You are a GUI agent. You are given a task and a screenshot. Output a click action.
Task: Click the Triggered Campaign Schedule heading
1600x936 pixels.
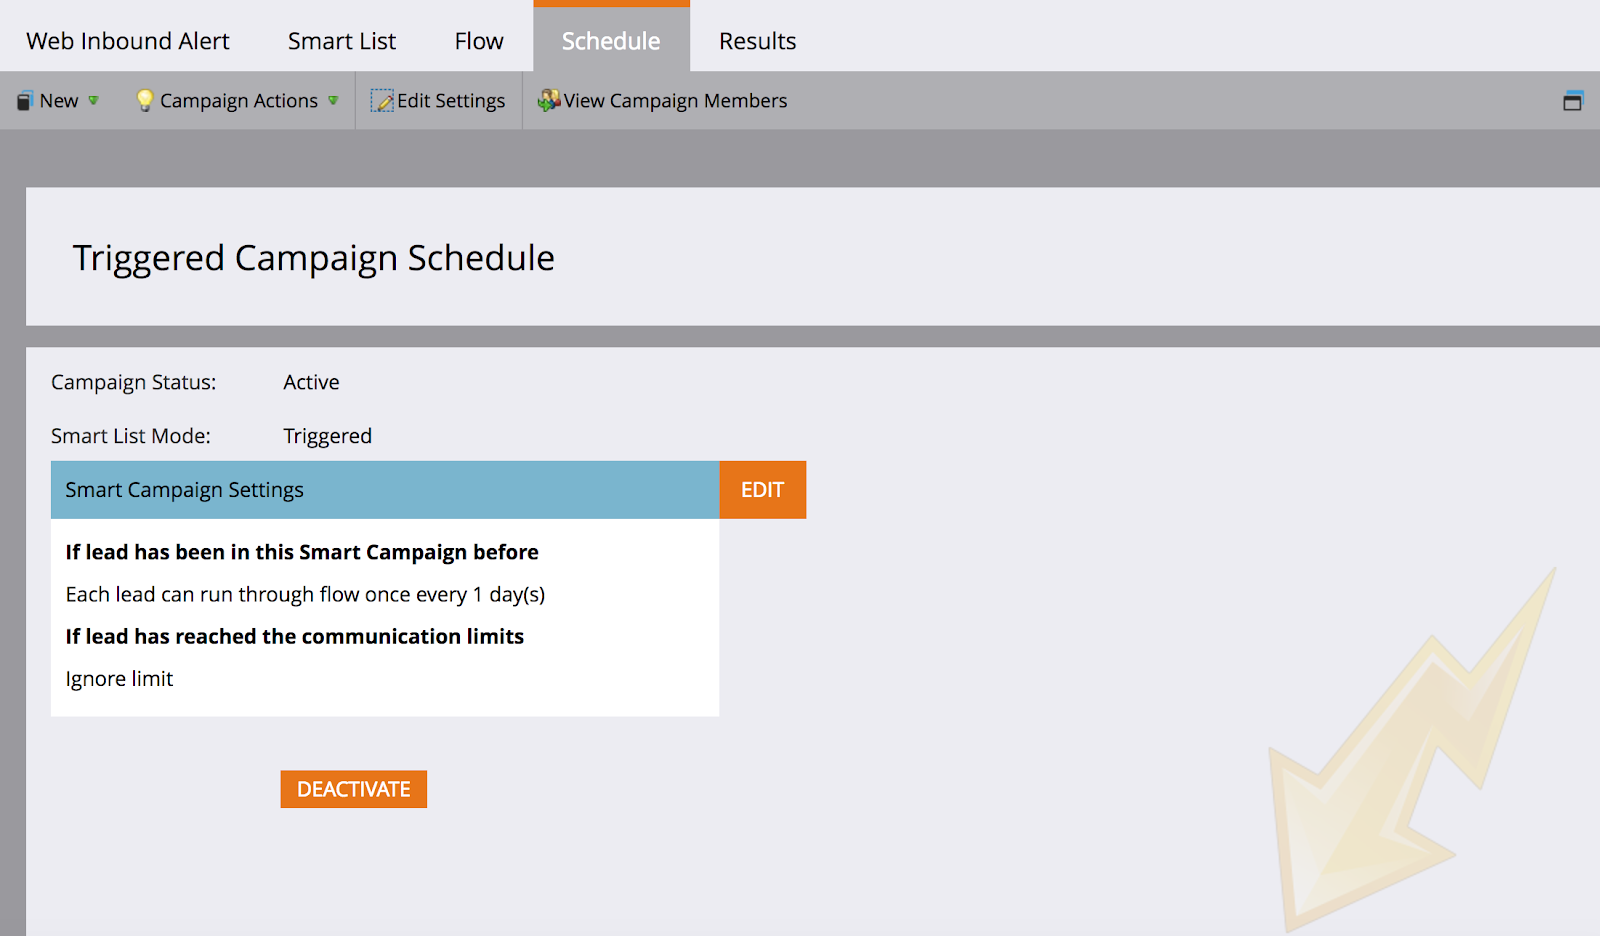313,258
